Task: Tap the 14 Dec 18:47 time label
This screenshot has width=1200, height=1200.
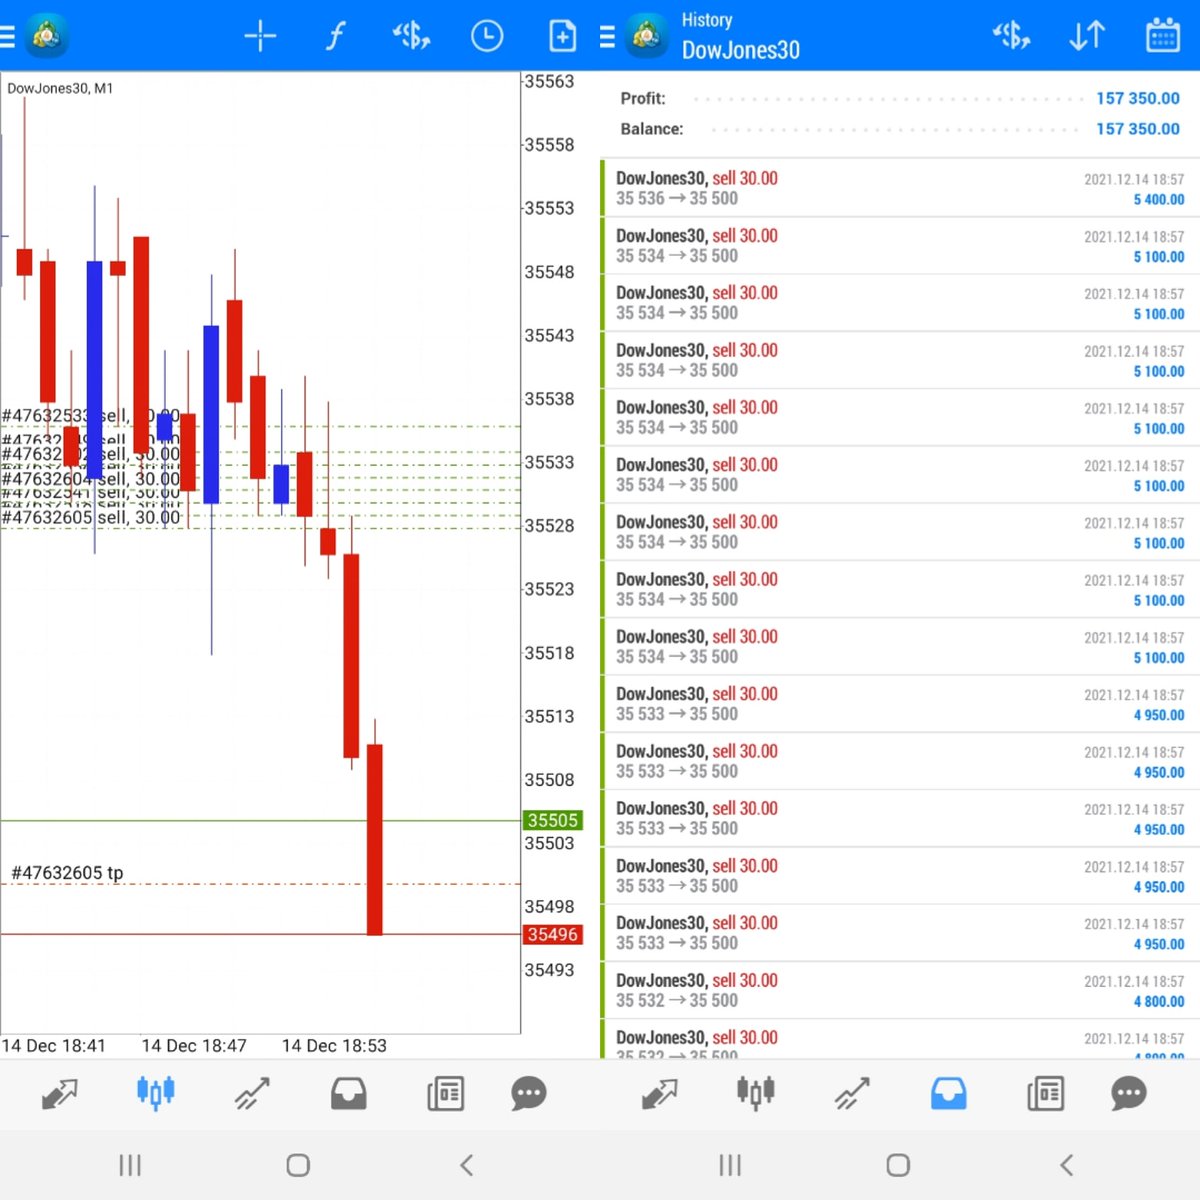Action: point(194,1046)
